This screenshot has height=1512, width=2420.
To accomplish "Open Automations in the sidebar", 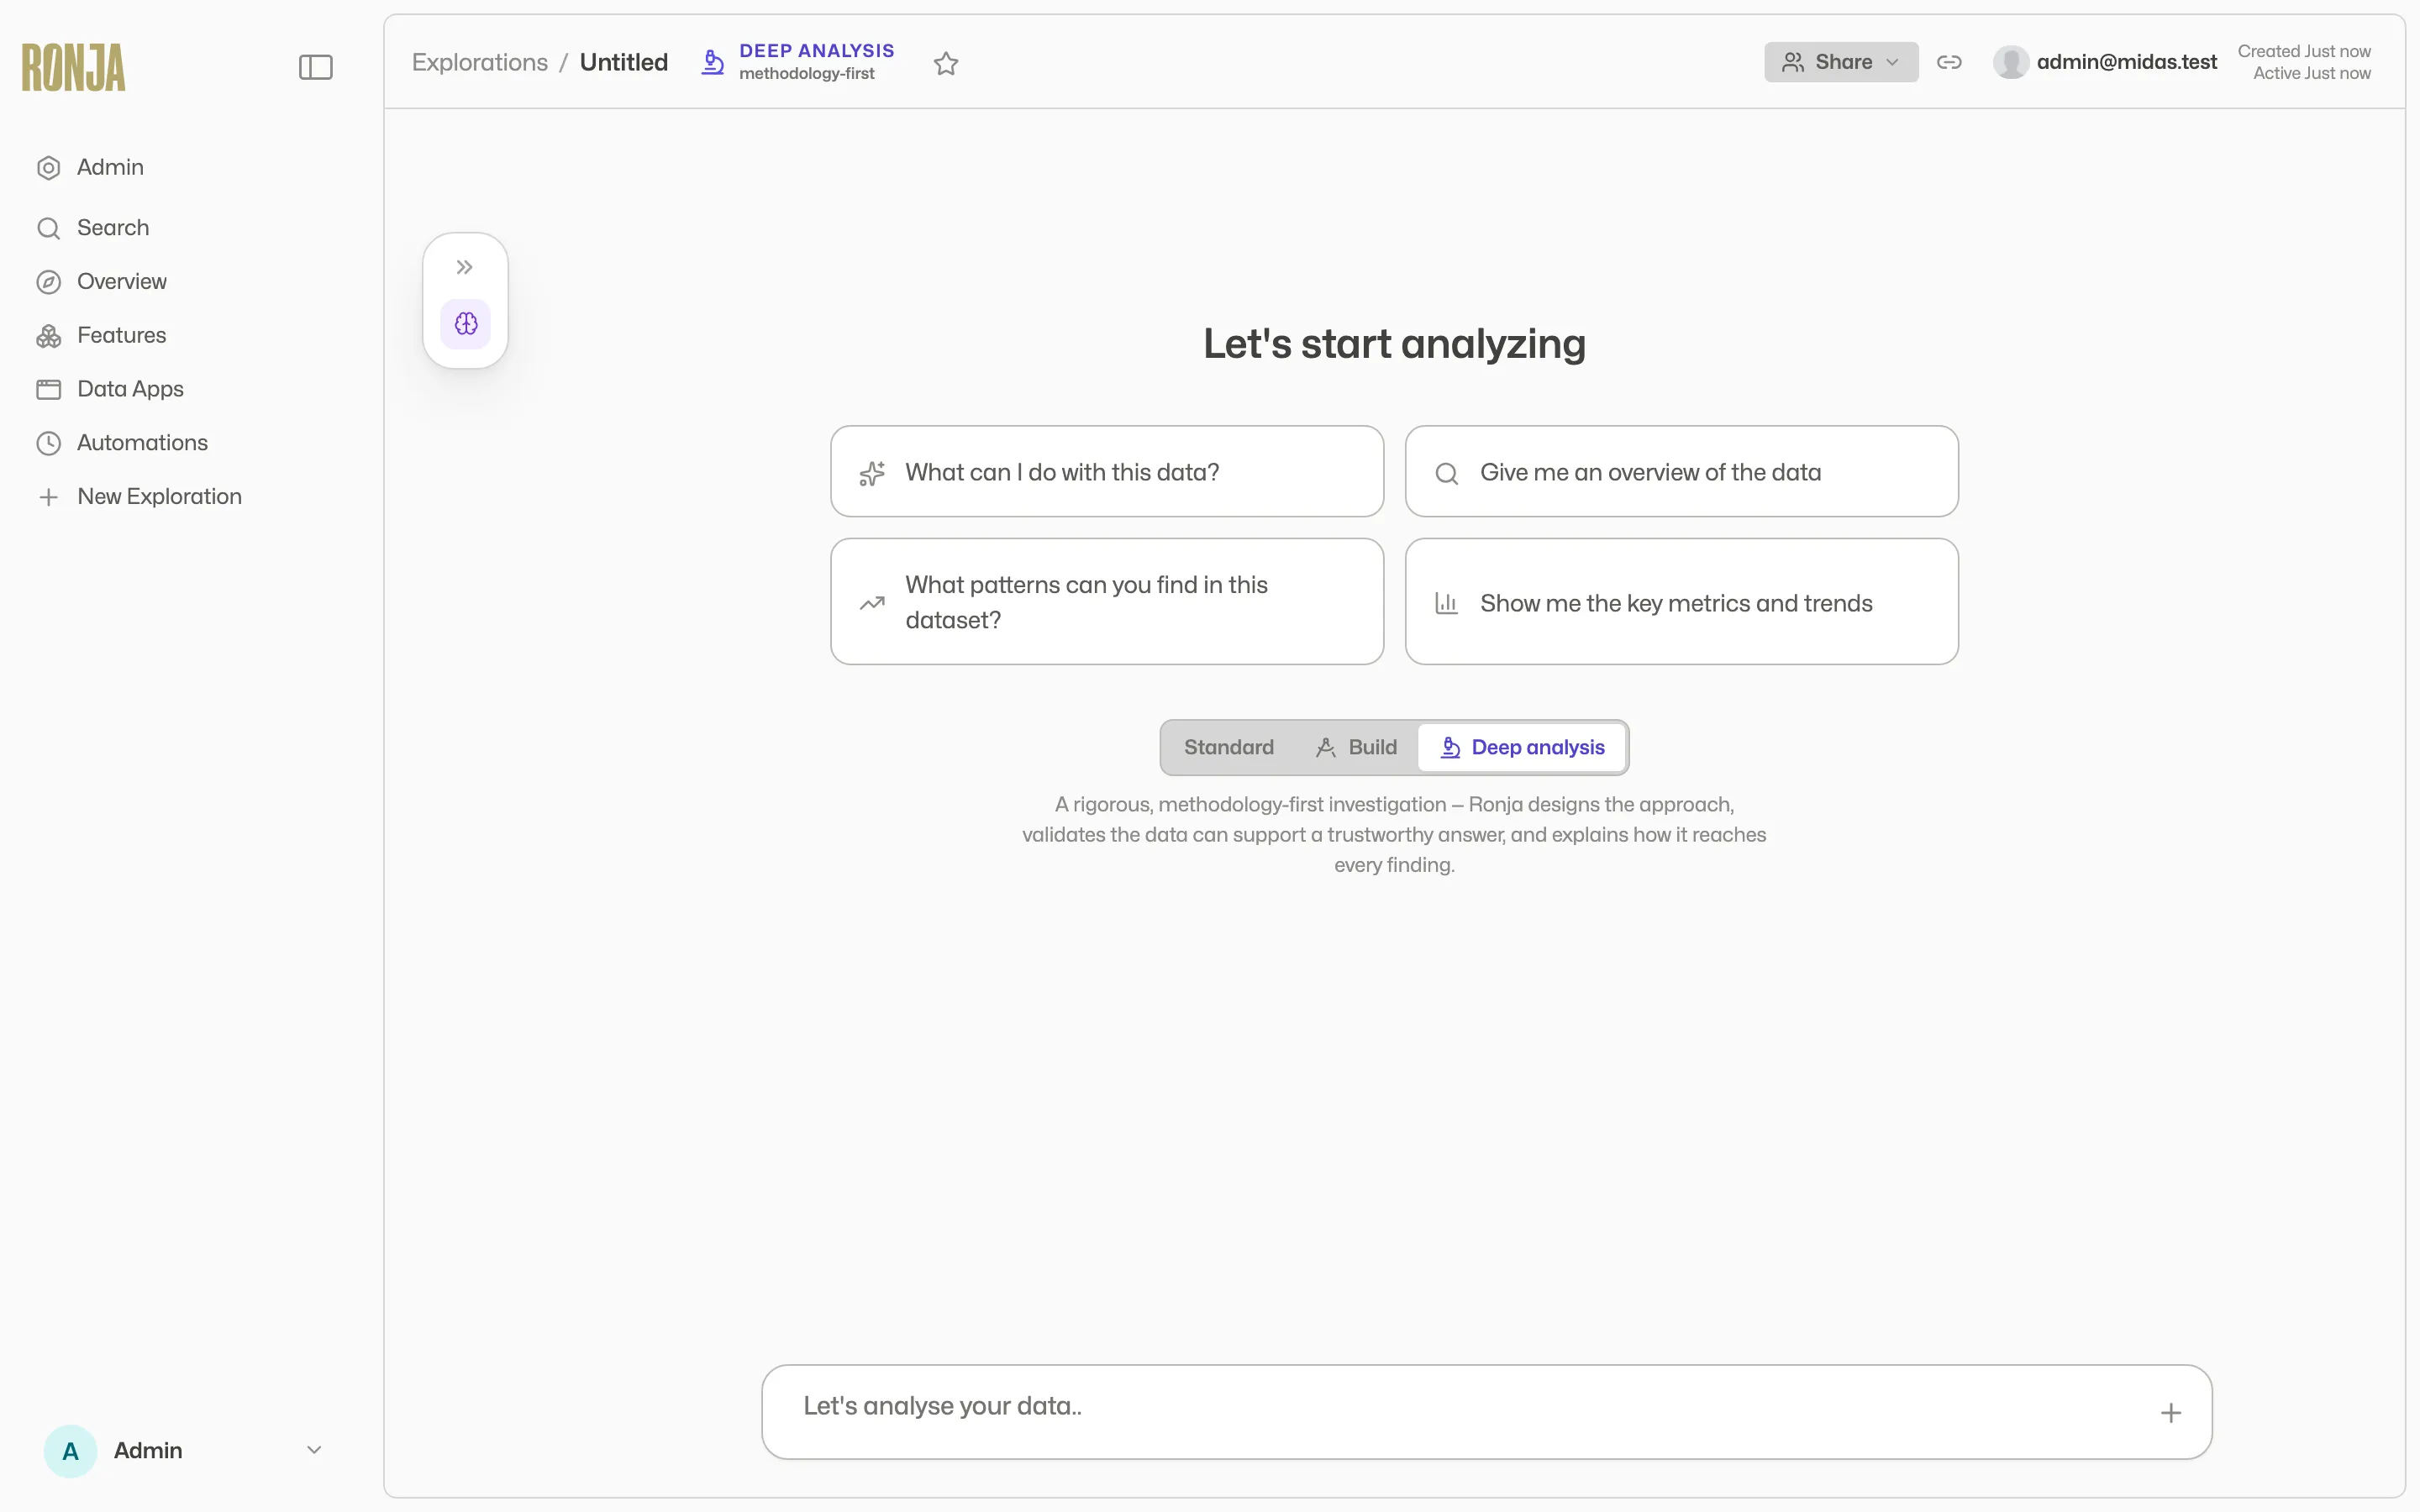I will tap(122, 443).
